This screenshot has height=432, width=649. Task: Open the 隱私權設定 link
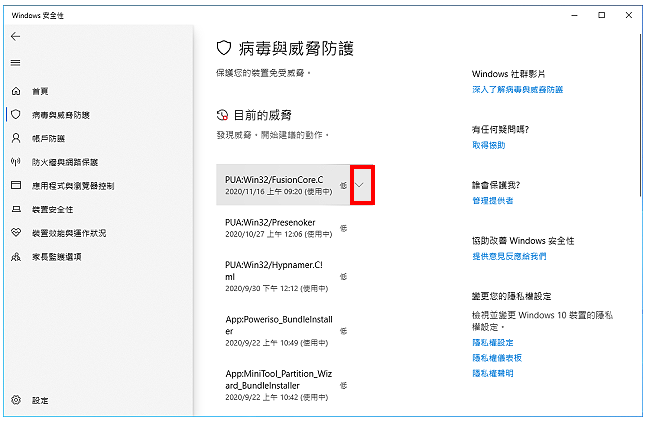tap(493, 343)
